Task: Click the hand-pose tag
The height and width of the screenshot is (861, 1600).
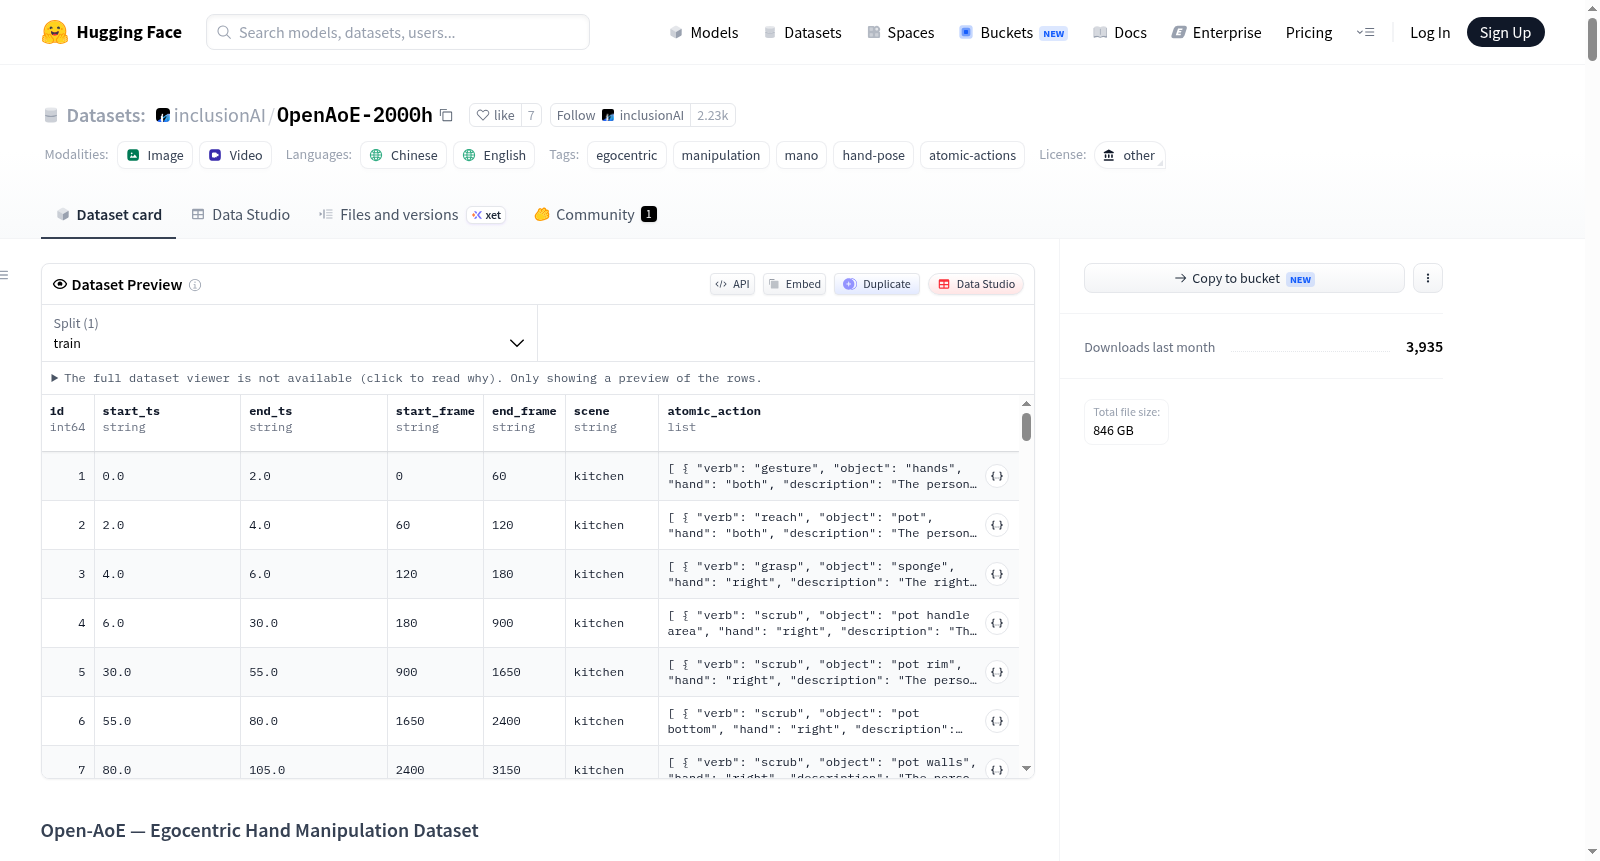Action: (x=873, y=155)
